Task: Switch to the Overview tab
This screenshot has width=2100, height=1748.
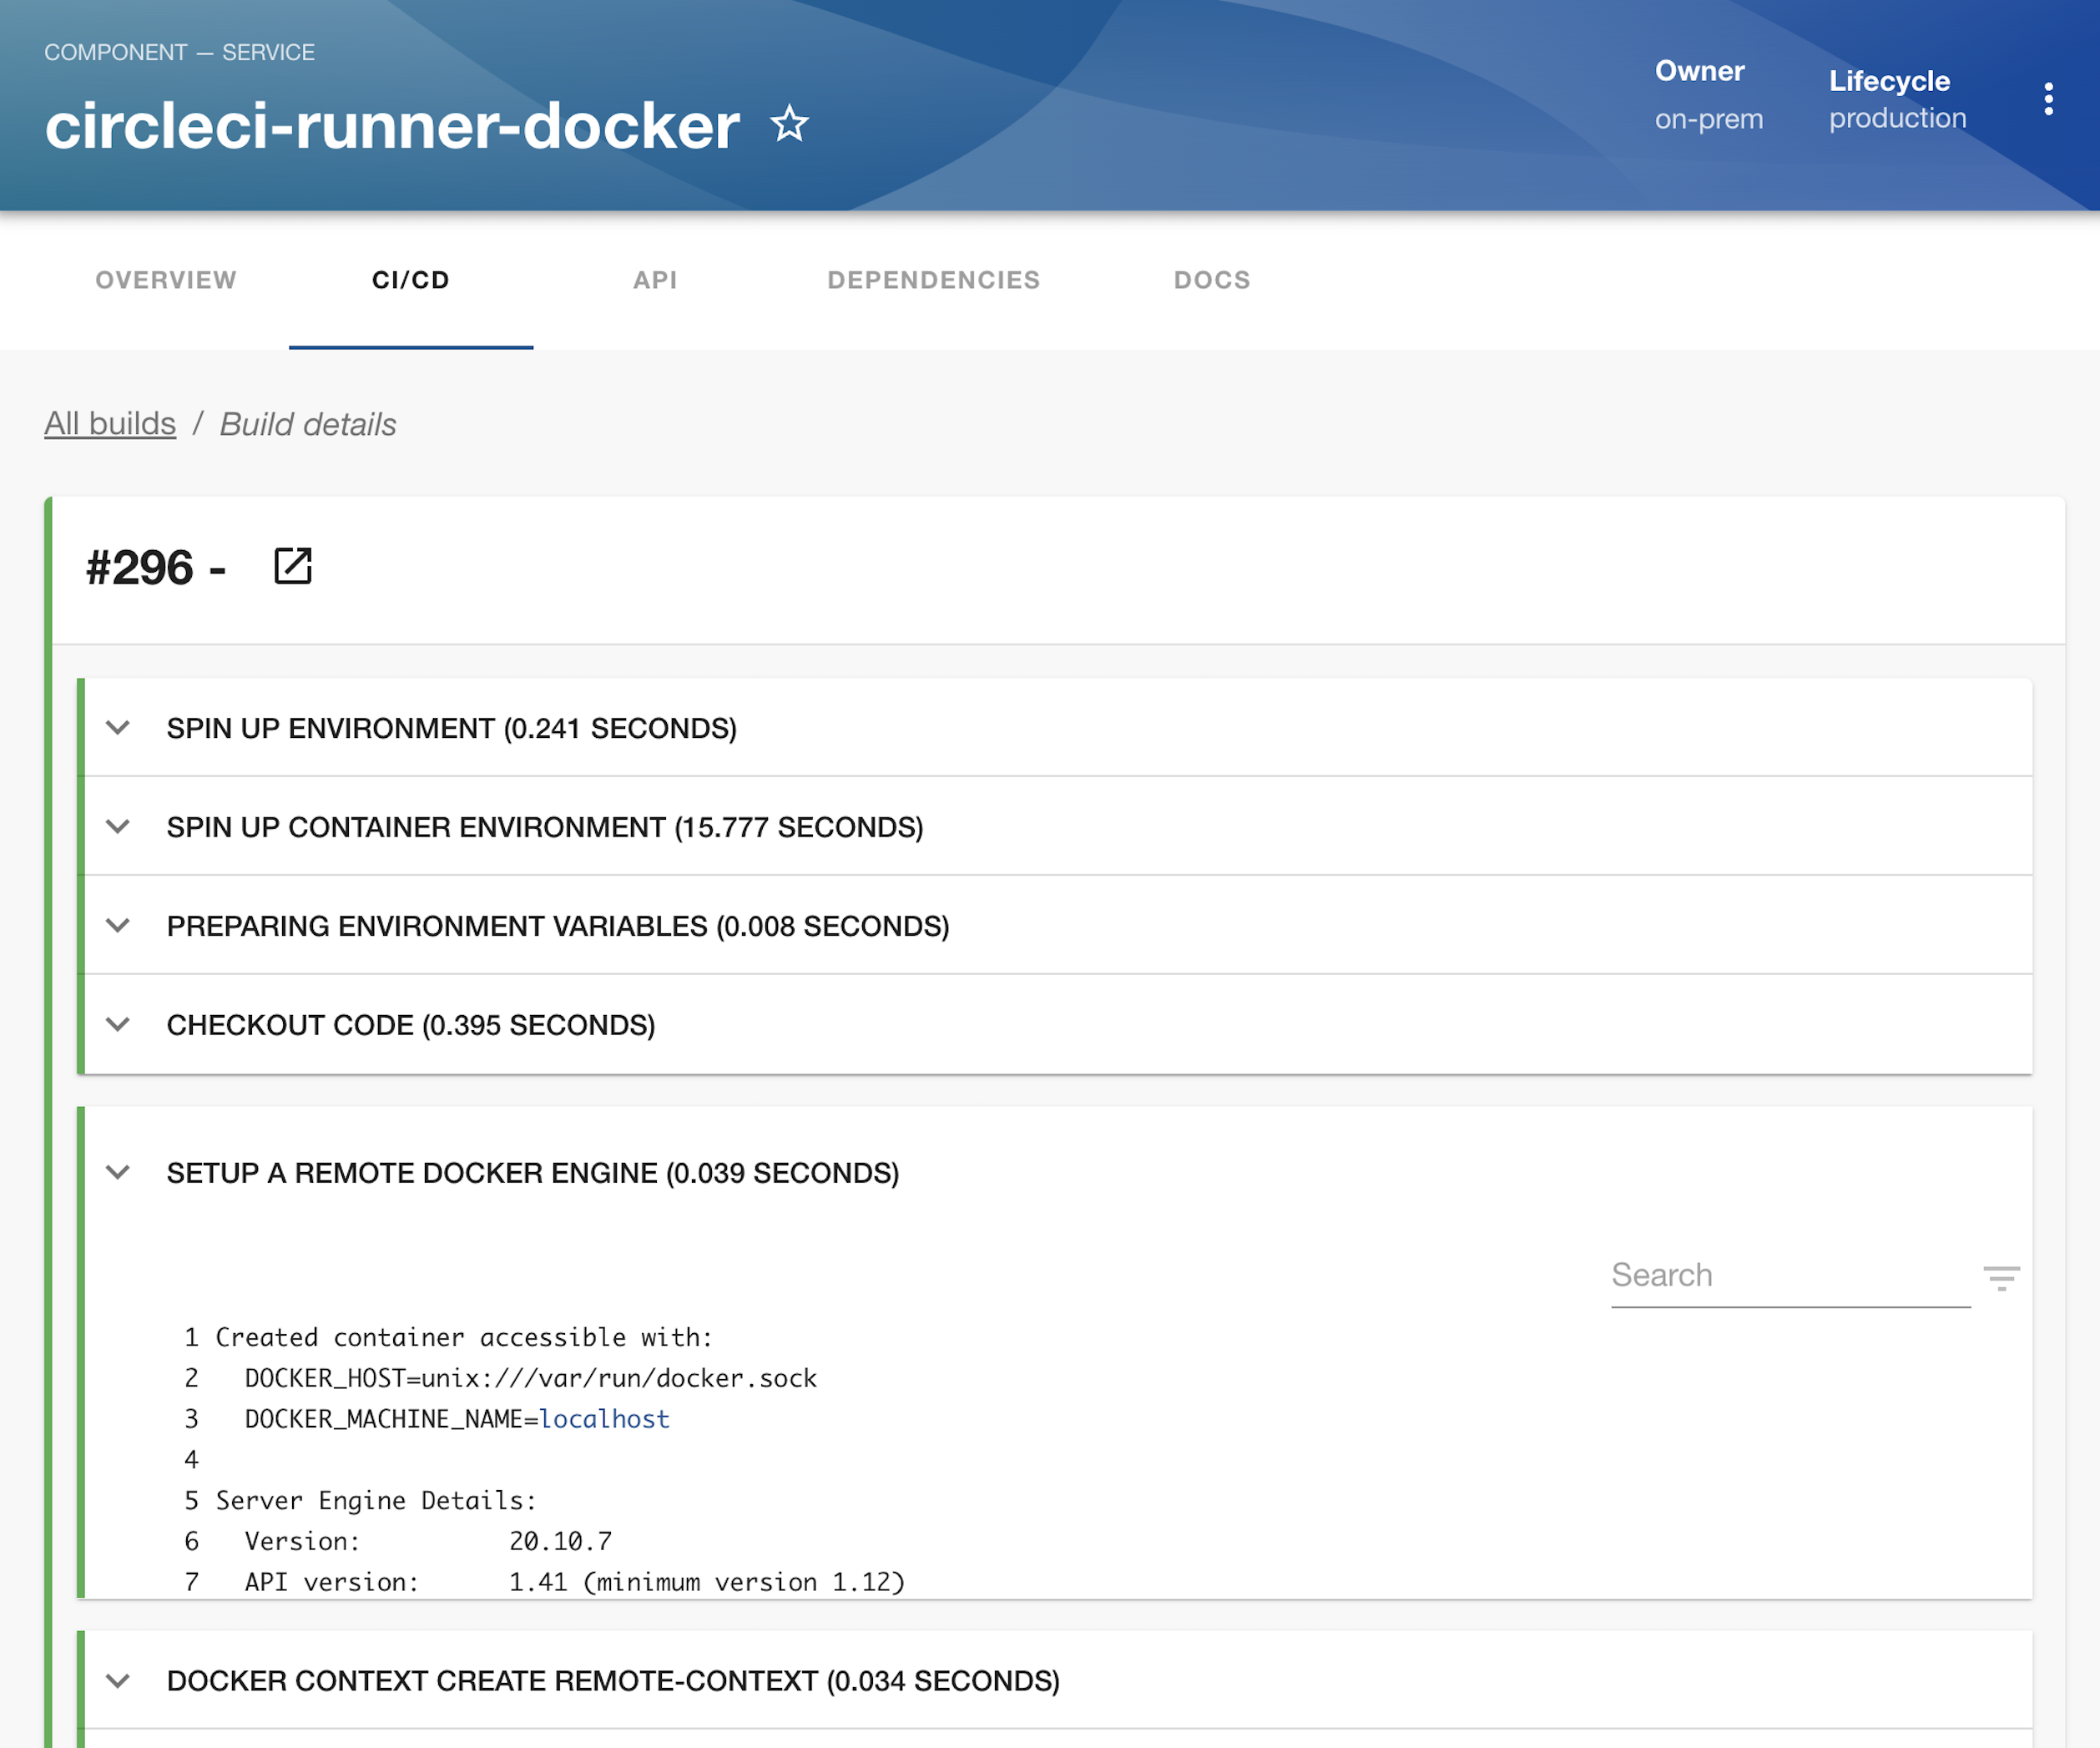Action: [166, 280]
